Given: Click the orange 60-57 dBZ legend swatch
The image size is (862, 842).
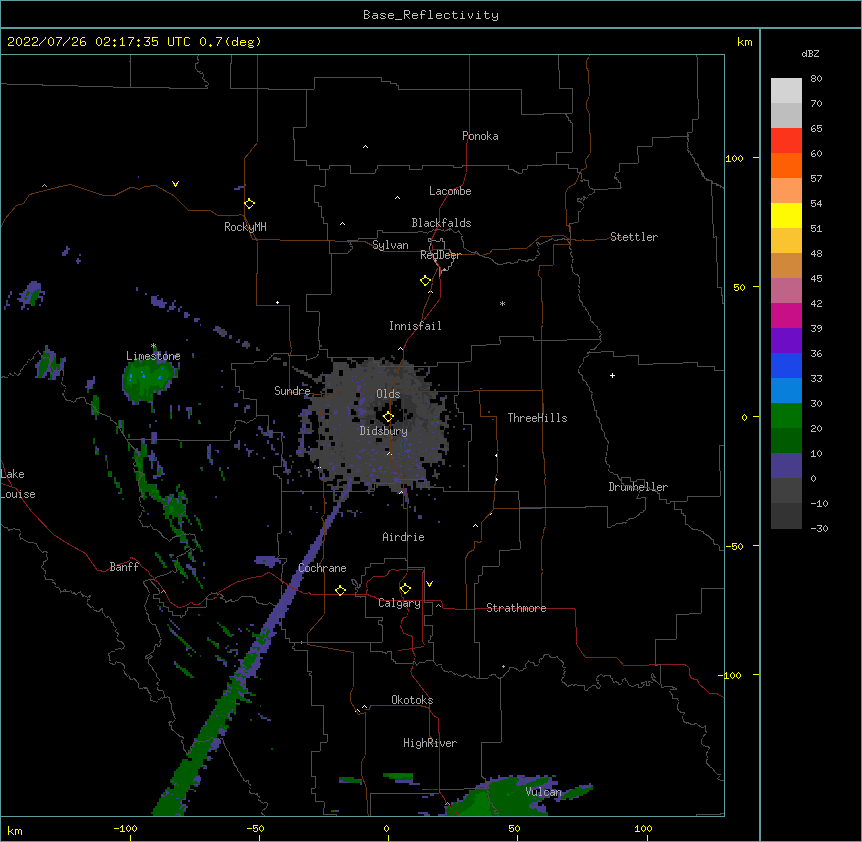Looking at the screenshot, I should point(786,165).
